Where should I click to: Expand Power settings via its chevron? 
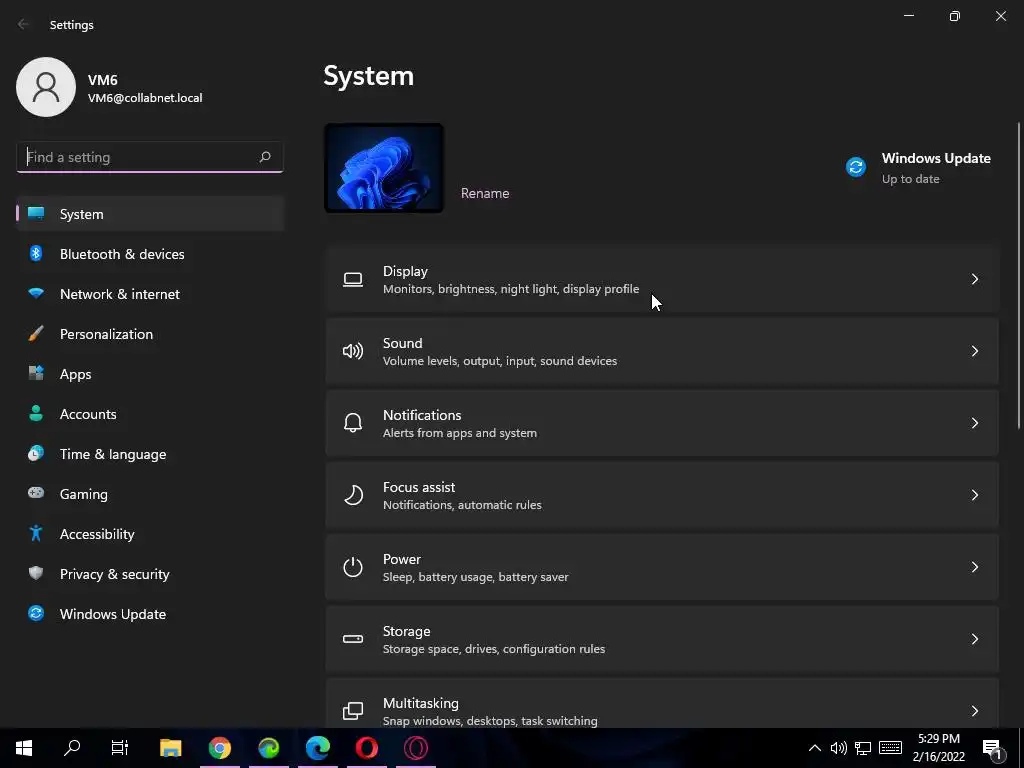(x=974, y=566)
